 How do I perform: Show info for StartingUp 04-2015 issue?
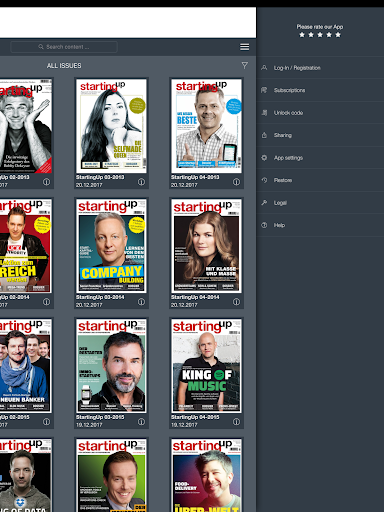coord(236,422)
